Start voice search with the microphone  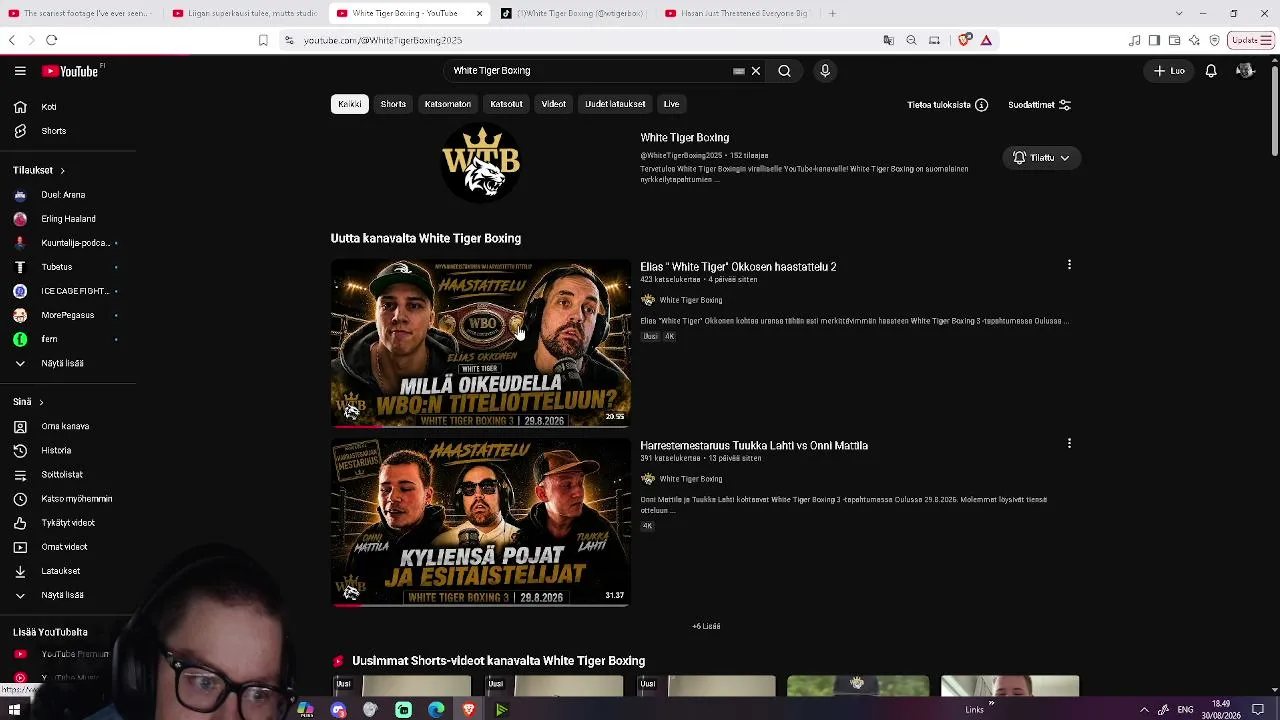825,71
